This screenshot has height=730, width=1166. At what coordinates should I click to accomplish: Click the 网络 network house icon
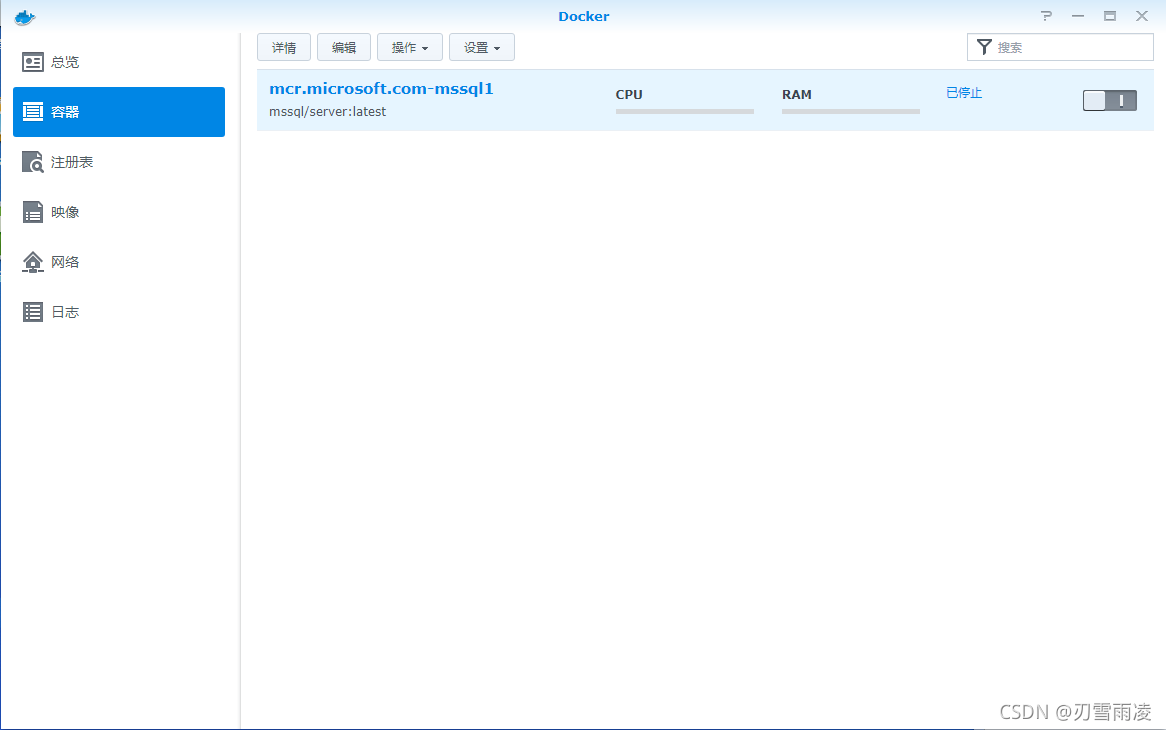click(x=33, y=262)
